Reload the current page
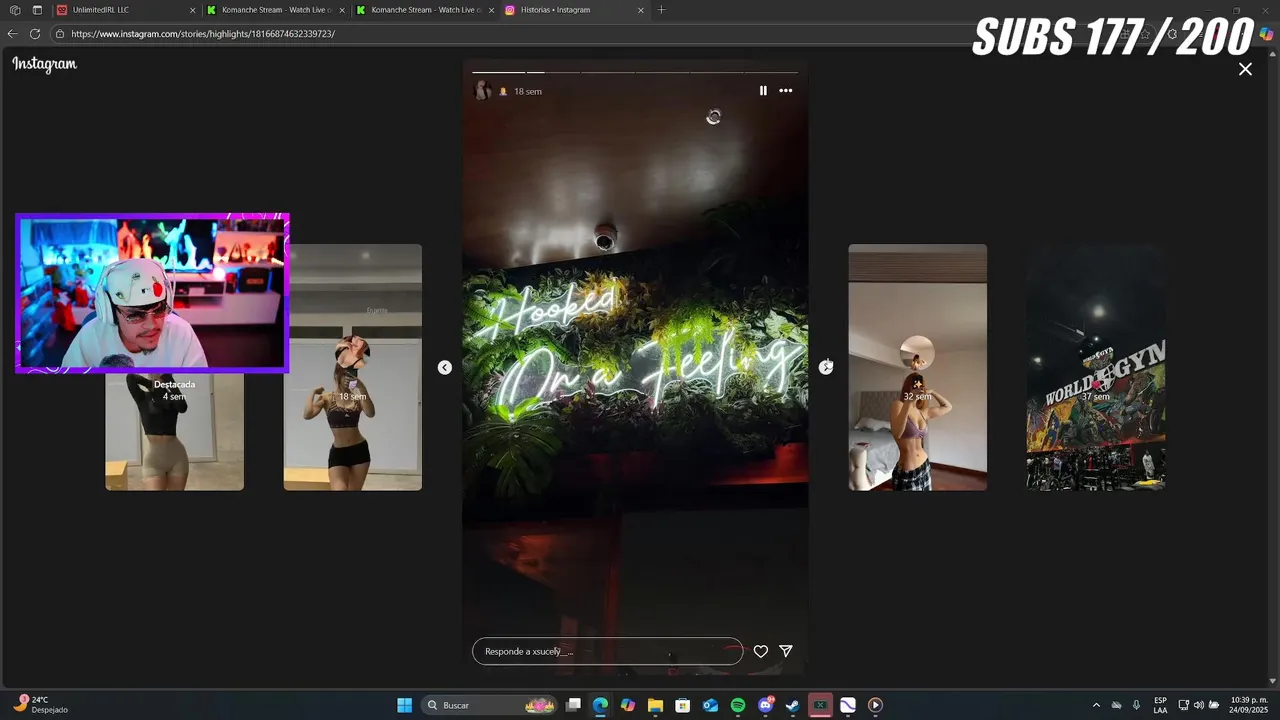This screenshot has height=720, width=1280. pos(35,34)
